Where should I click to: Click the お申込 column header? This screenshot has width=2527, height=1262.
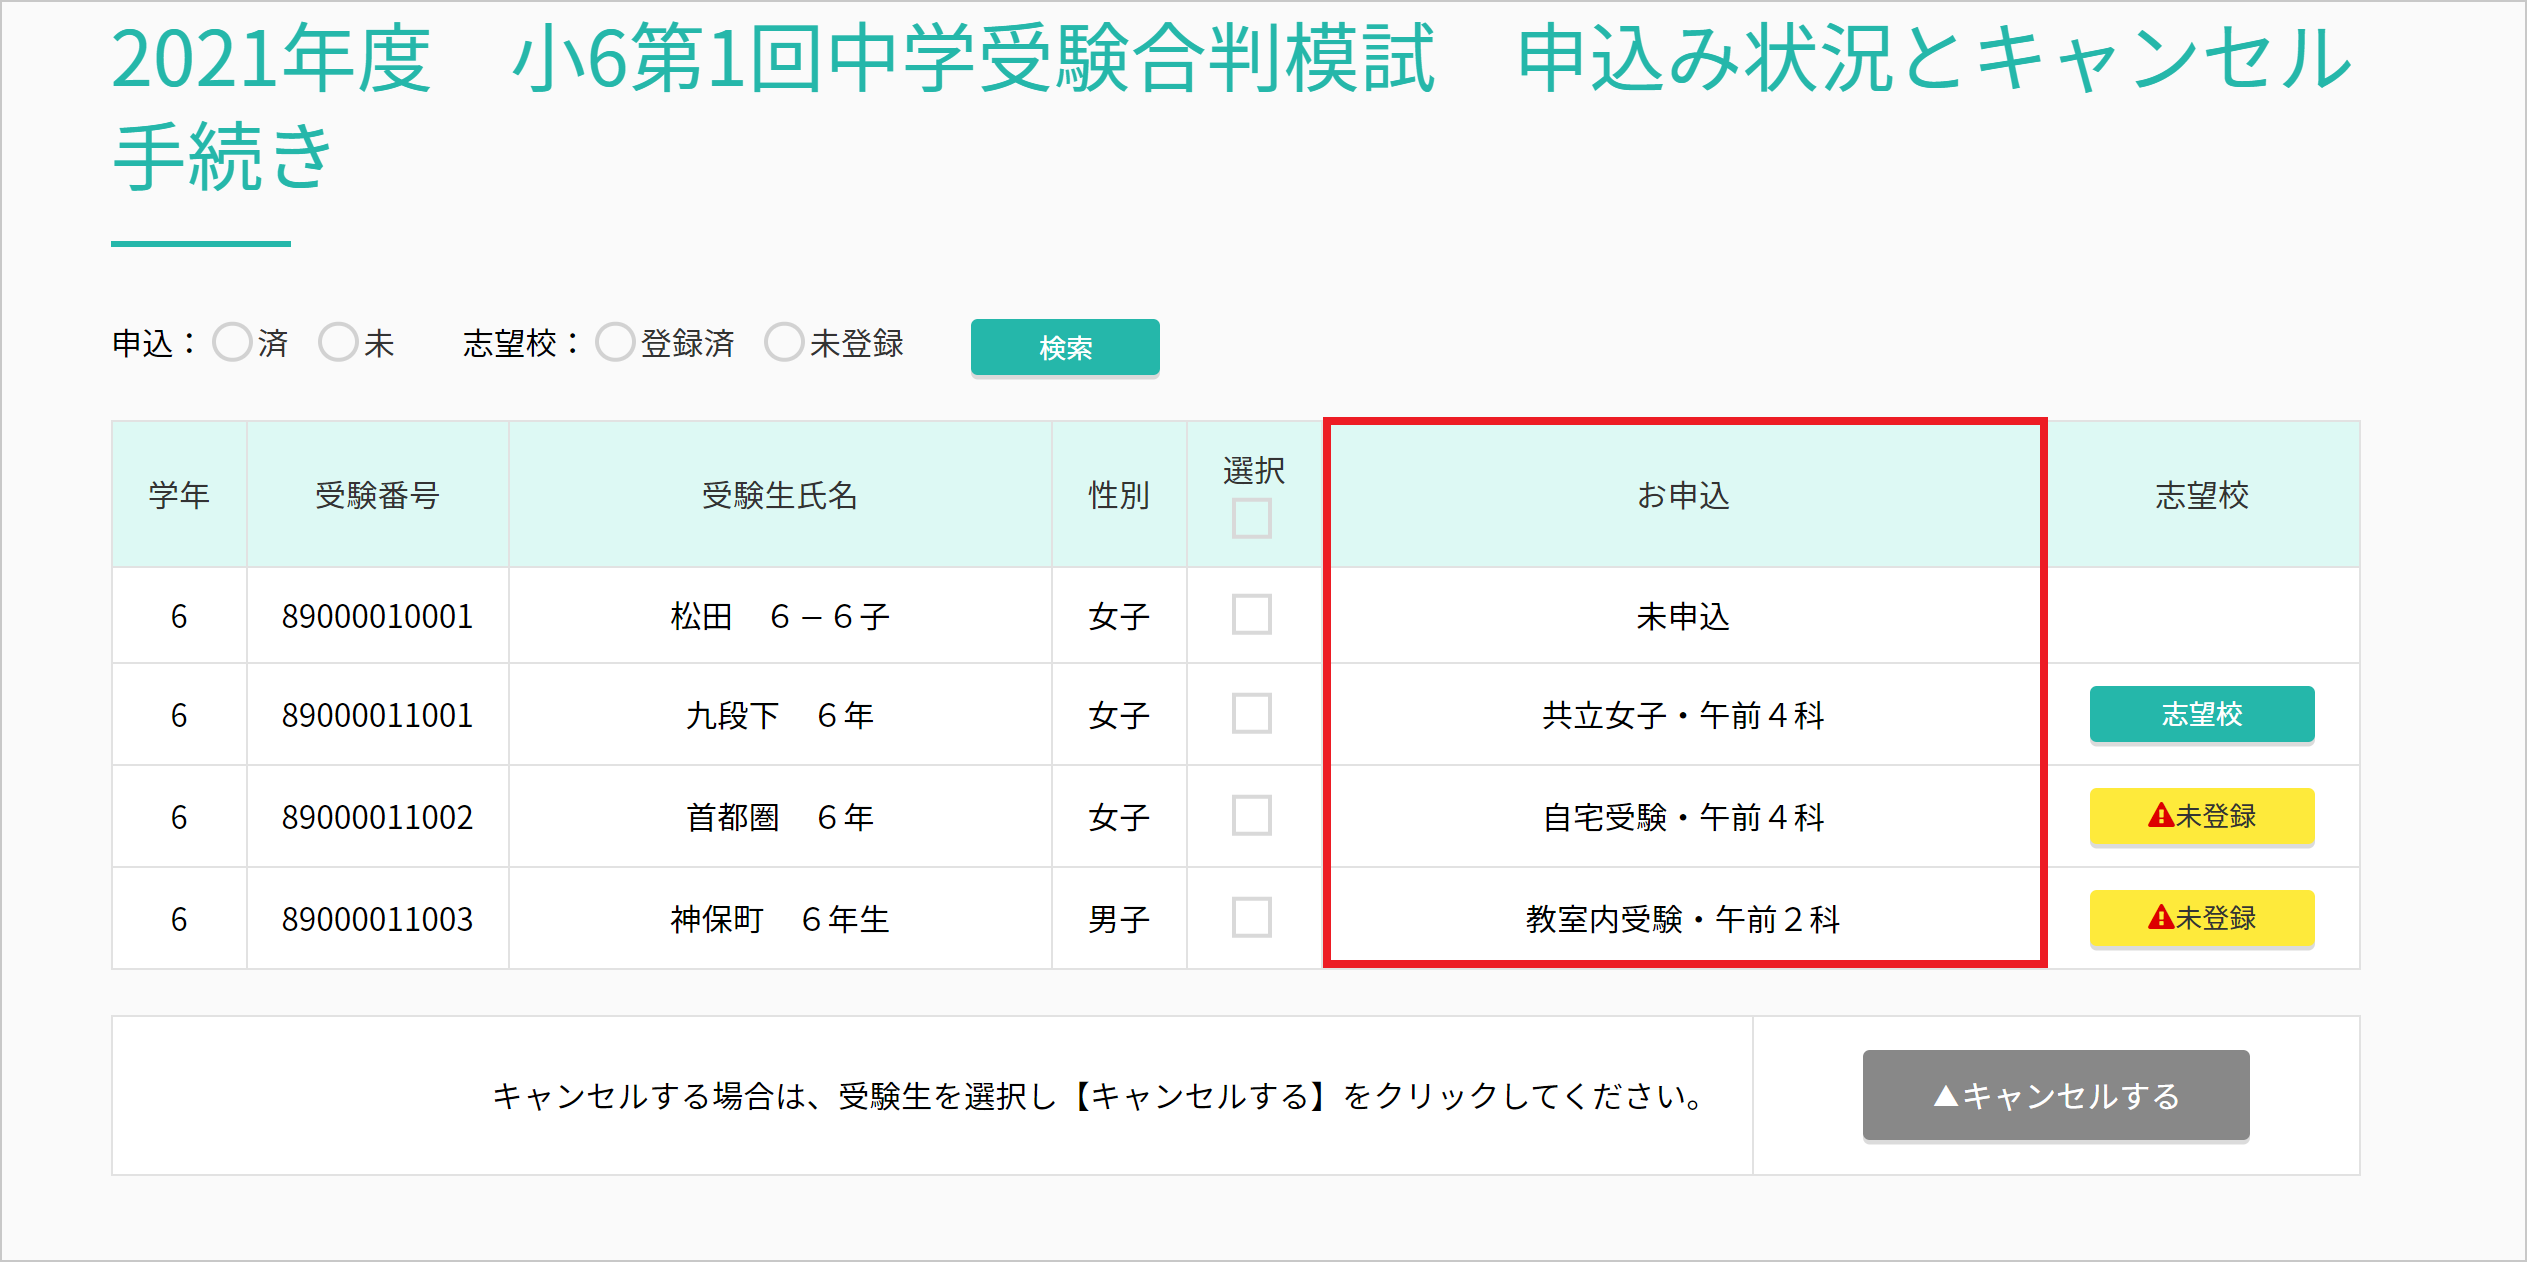pyautogui.click(x=1683, y=495)
